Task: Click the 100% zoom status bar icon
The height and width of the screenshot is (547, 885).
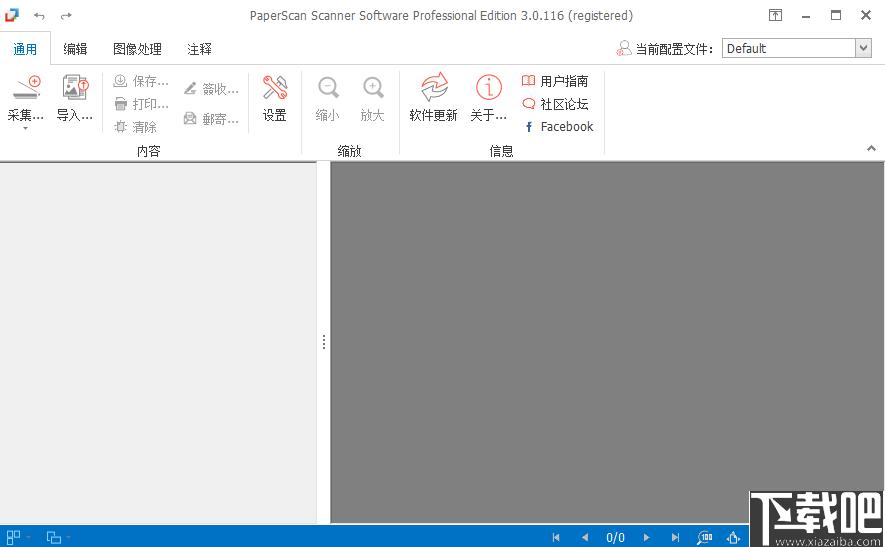Action: click(x=704, y=537)
